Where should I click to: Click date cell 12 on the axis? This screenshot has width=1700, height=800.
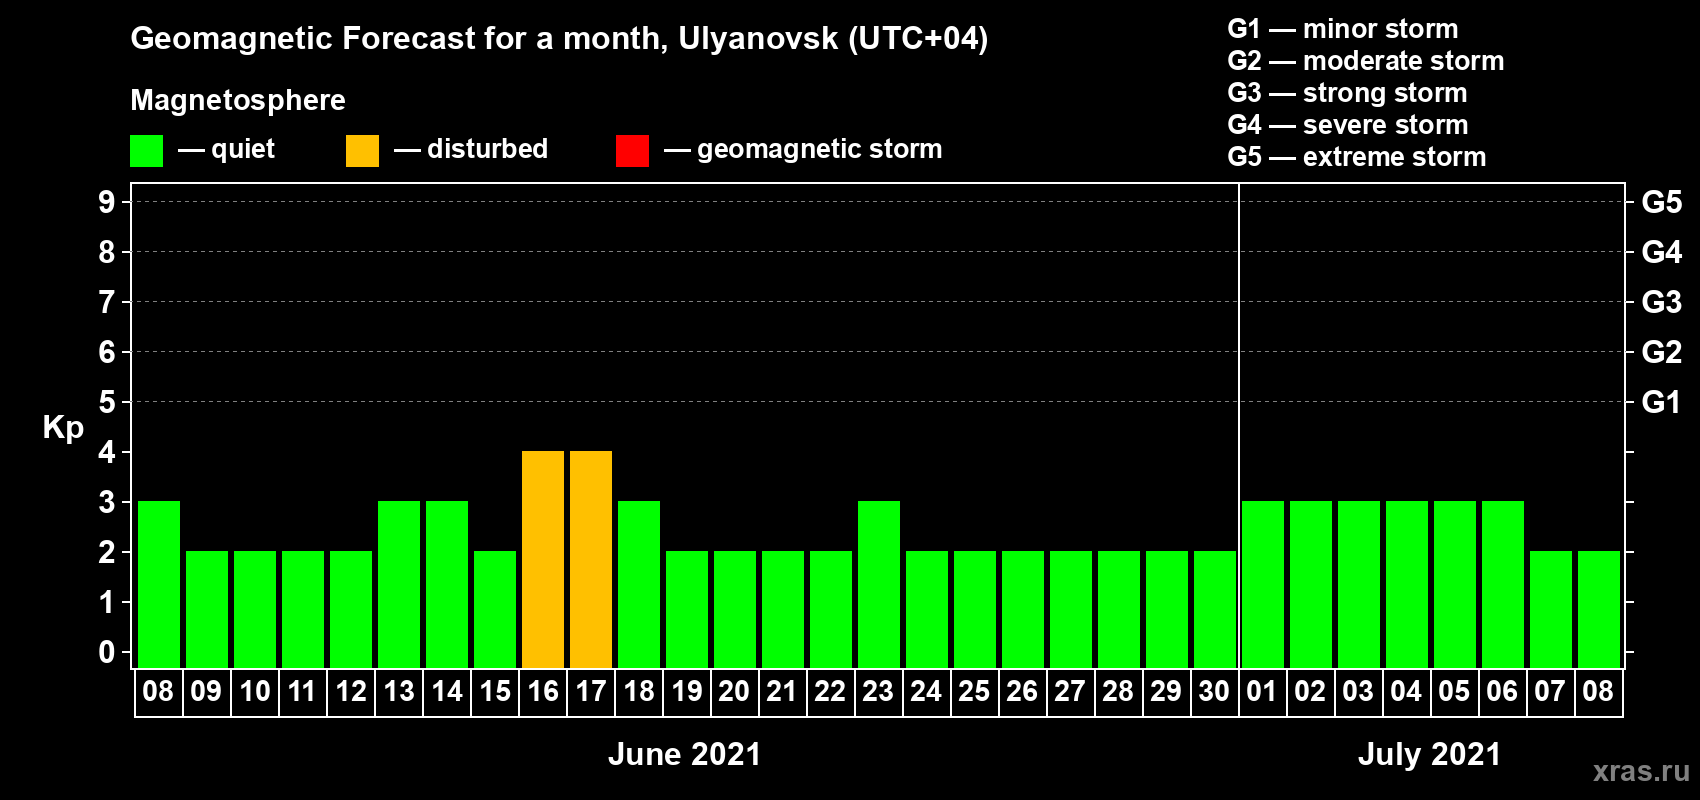click(351, 692)
